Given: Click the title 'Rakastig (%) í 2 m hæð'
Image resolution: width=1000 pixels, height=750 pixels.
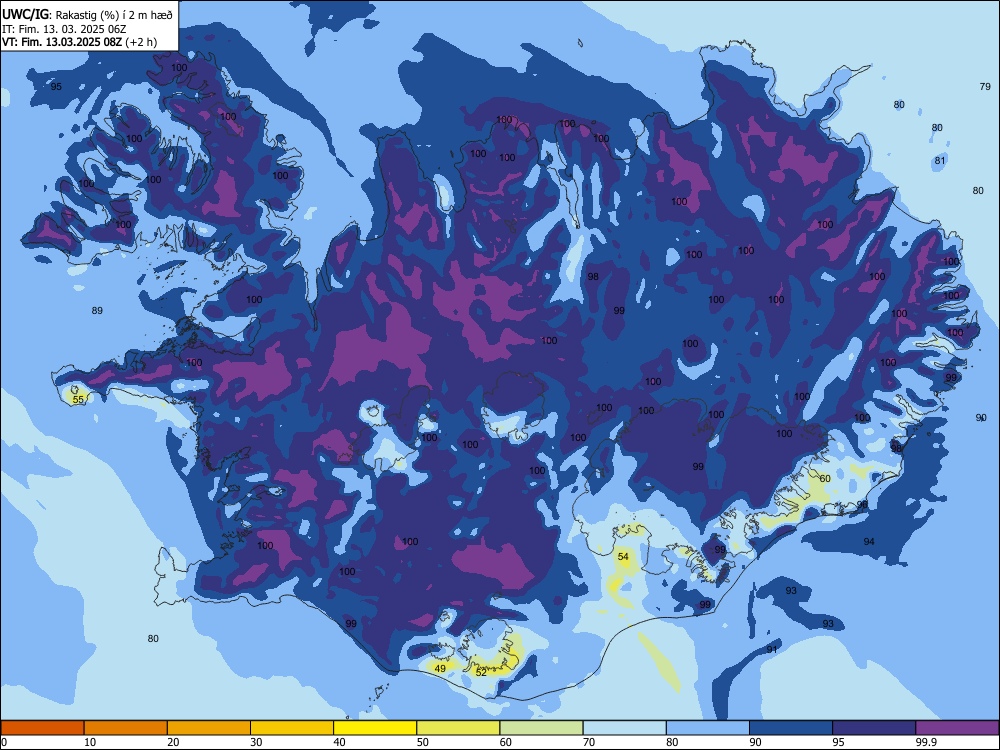Looking at the screenshot, I should [114, 15].
